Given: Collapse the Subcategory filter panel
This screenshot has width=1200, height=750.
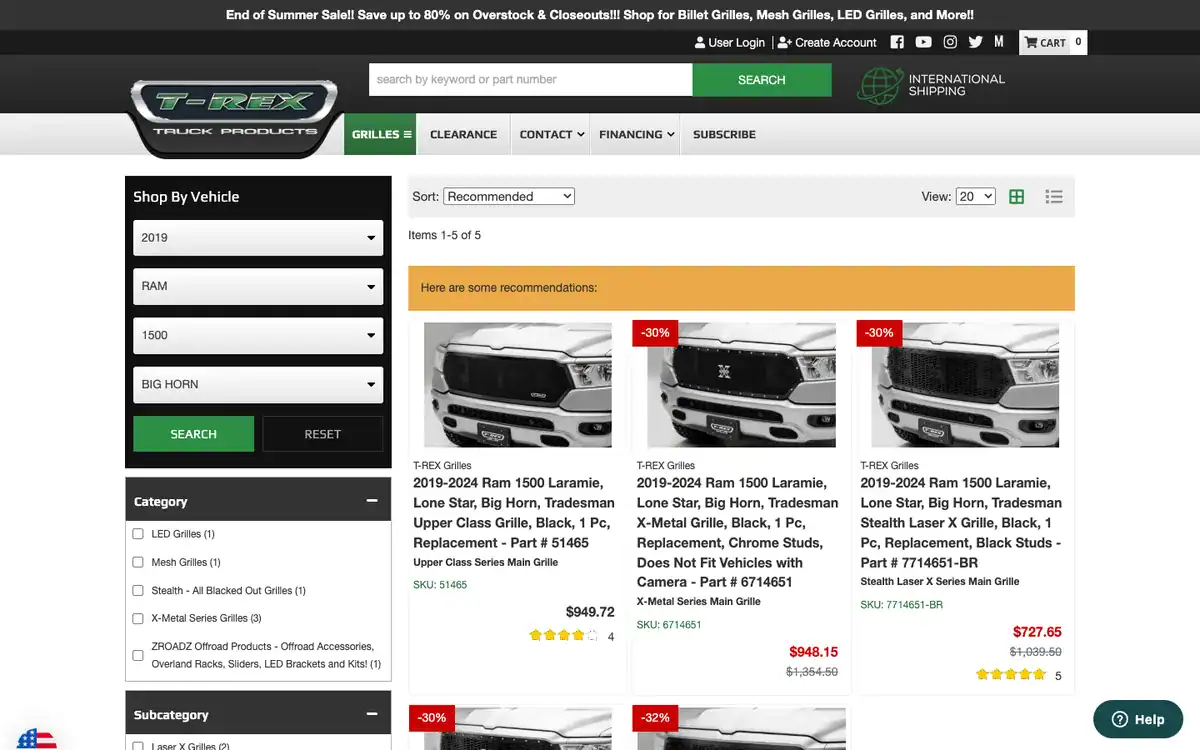Looking at the screenshot, I should (x=372, y=714).
